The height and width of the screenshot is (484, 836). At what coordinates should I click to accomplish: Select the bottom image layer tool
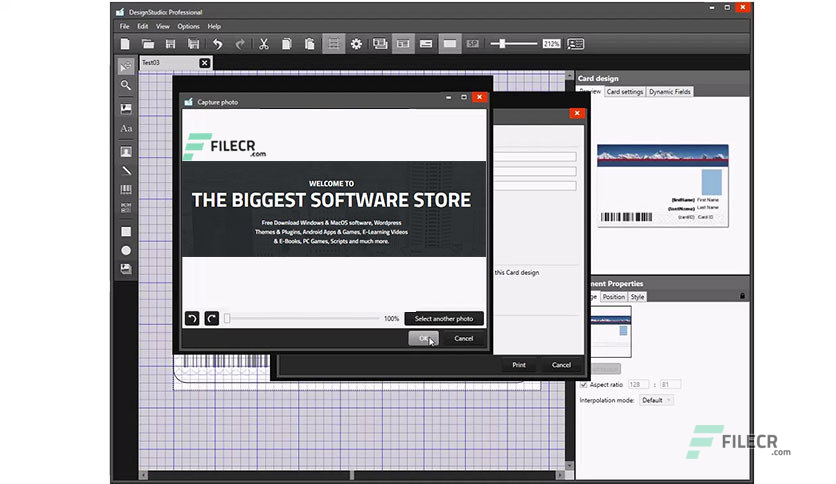coord(126,269)
